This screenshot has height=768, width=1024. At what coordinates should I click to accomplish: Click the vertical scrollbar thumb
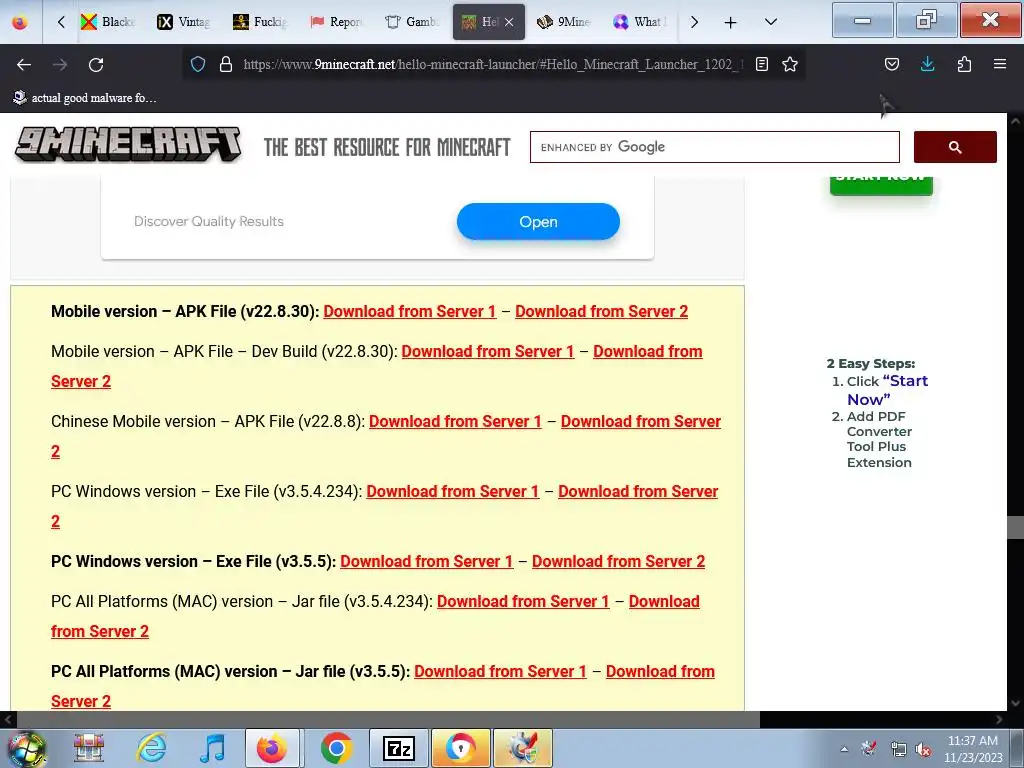1015,528
